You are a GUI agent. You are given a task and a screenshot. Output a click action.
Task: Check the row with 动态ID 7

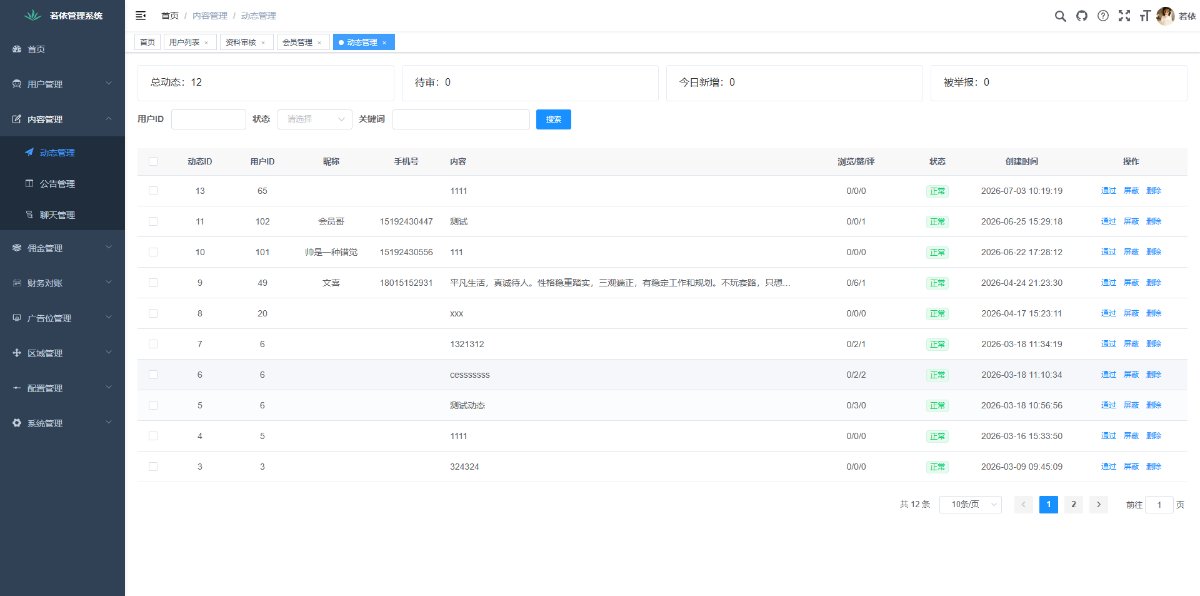(153, 344)
